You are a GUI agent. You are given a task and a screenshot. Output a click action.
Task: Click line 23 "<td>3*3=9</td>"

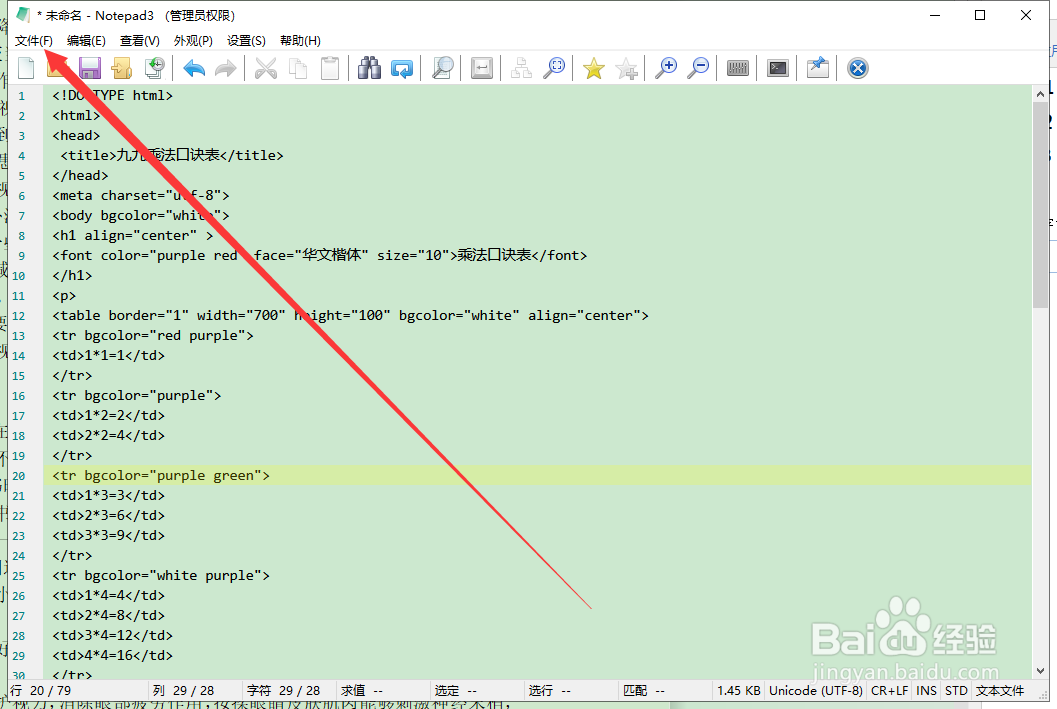tap(109, 535)
